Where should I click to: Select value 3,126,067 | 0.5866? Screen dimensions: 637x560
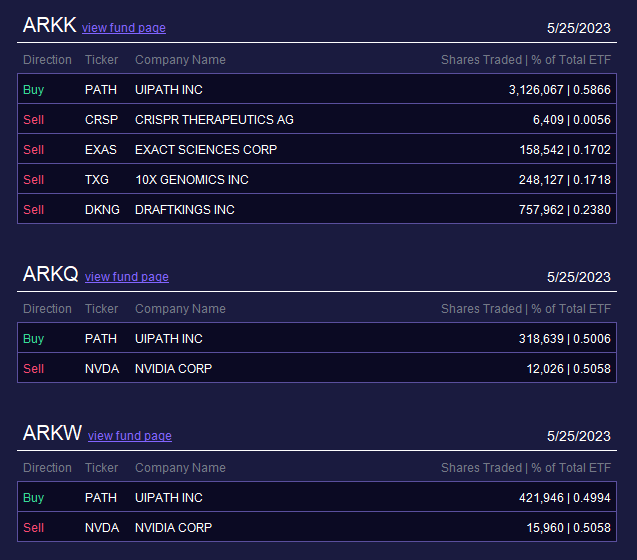(x=559, y=89)
